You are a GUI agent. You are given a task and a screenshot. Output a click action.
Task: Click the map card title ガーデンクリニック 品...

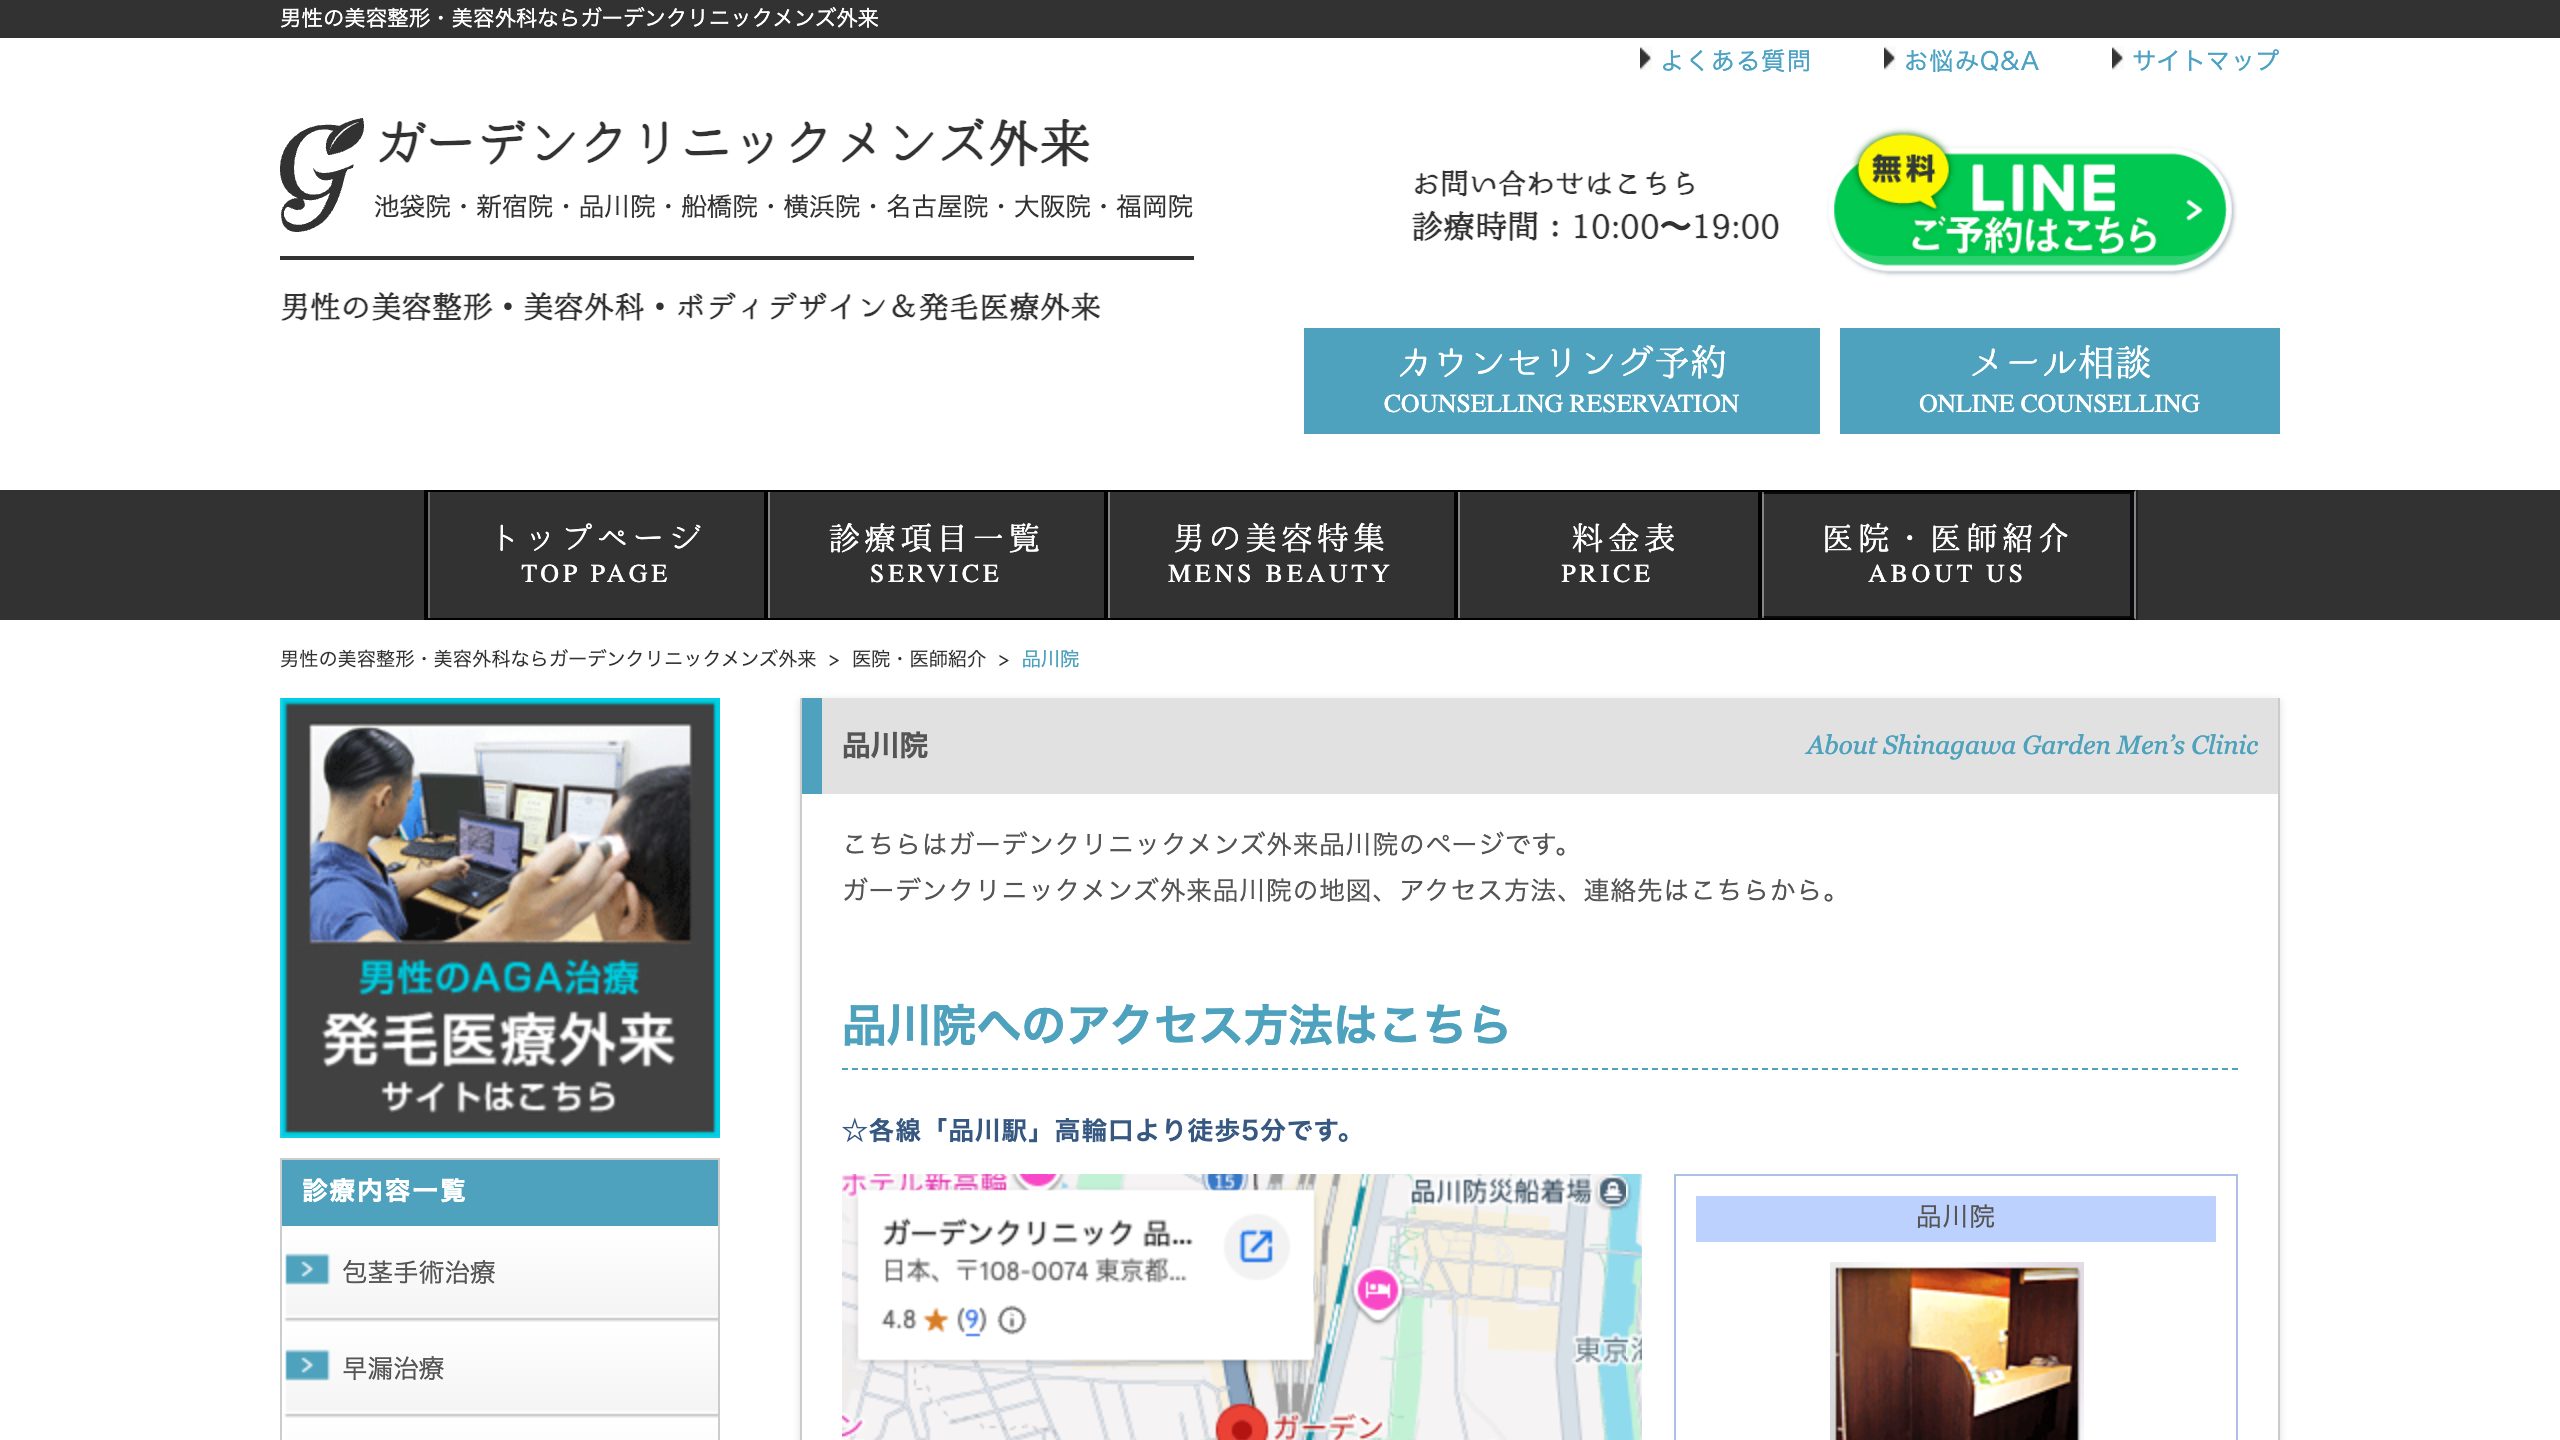click(1037, 1233)
